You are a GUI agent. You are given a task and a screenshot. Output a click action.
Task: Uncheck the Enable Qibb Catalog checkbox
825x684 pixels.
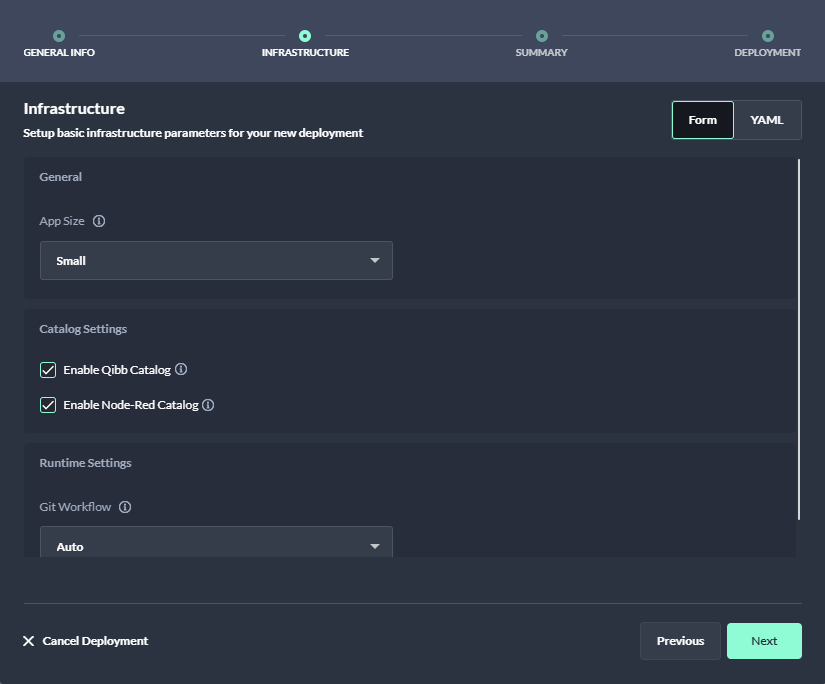[x=48, y=370]
